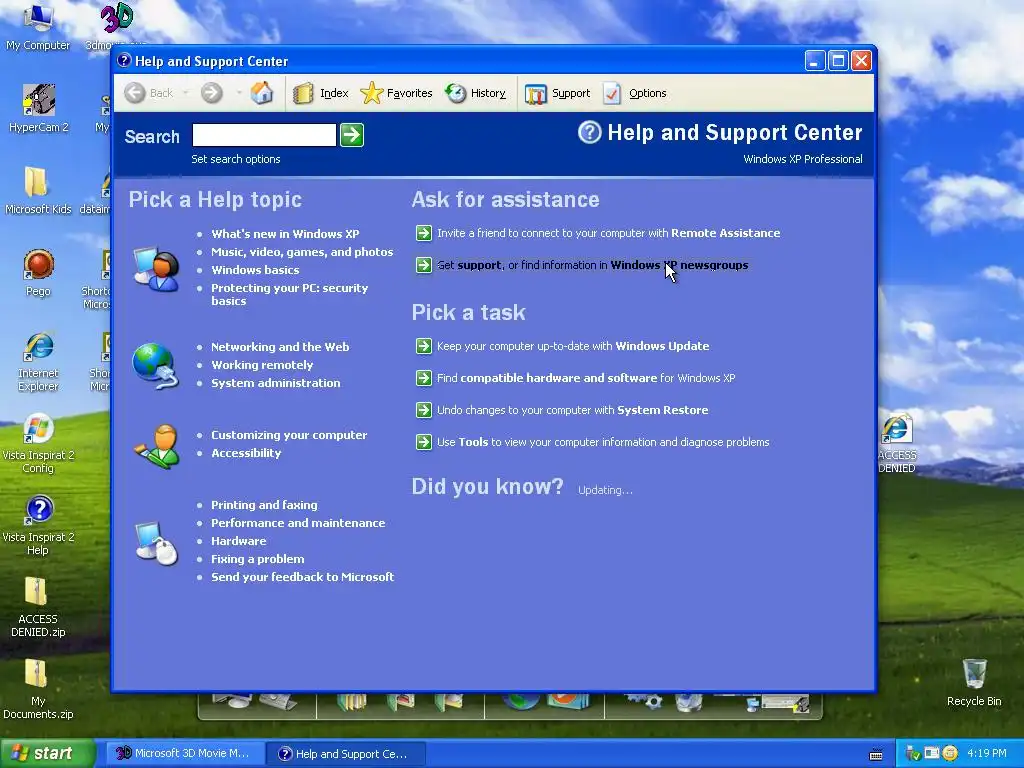Screen dimensions: 1024x768
Task: Open Customizing your computer topic
Action: [289, 435]
